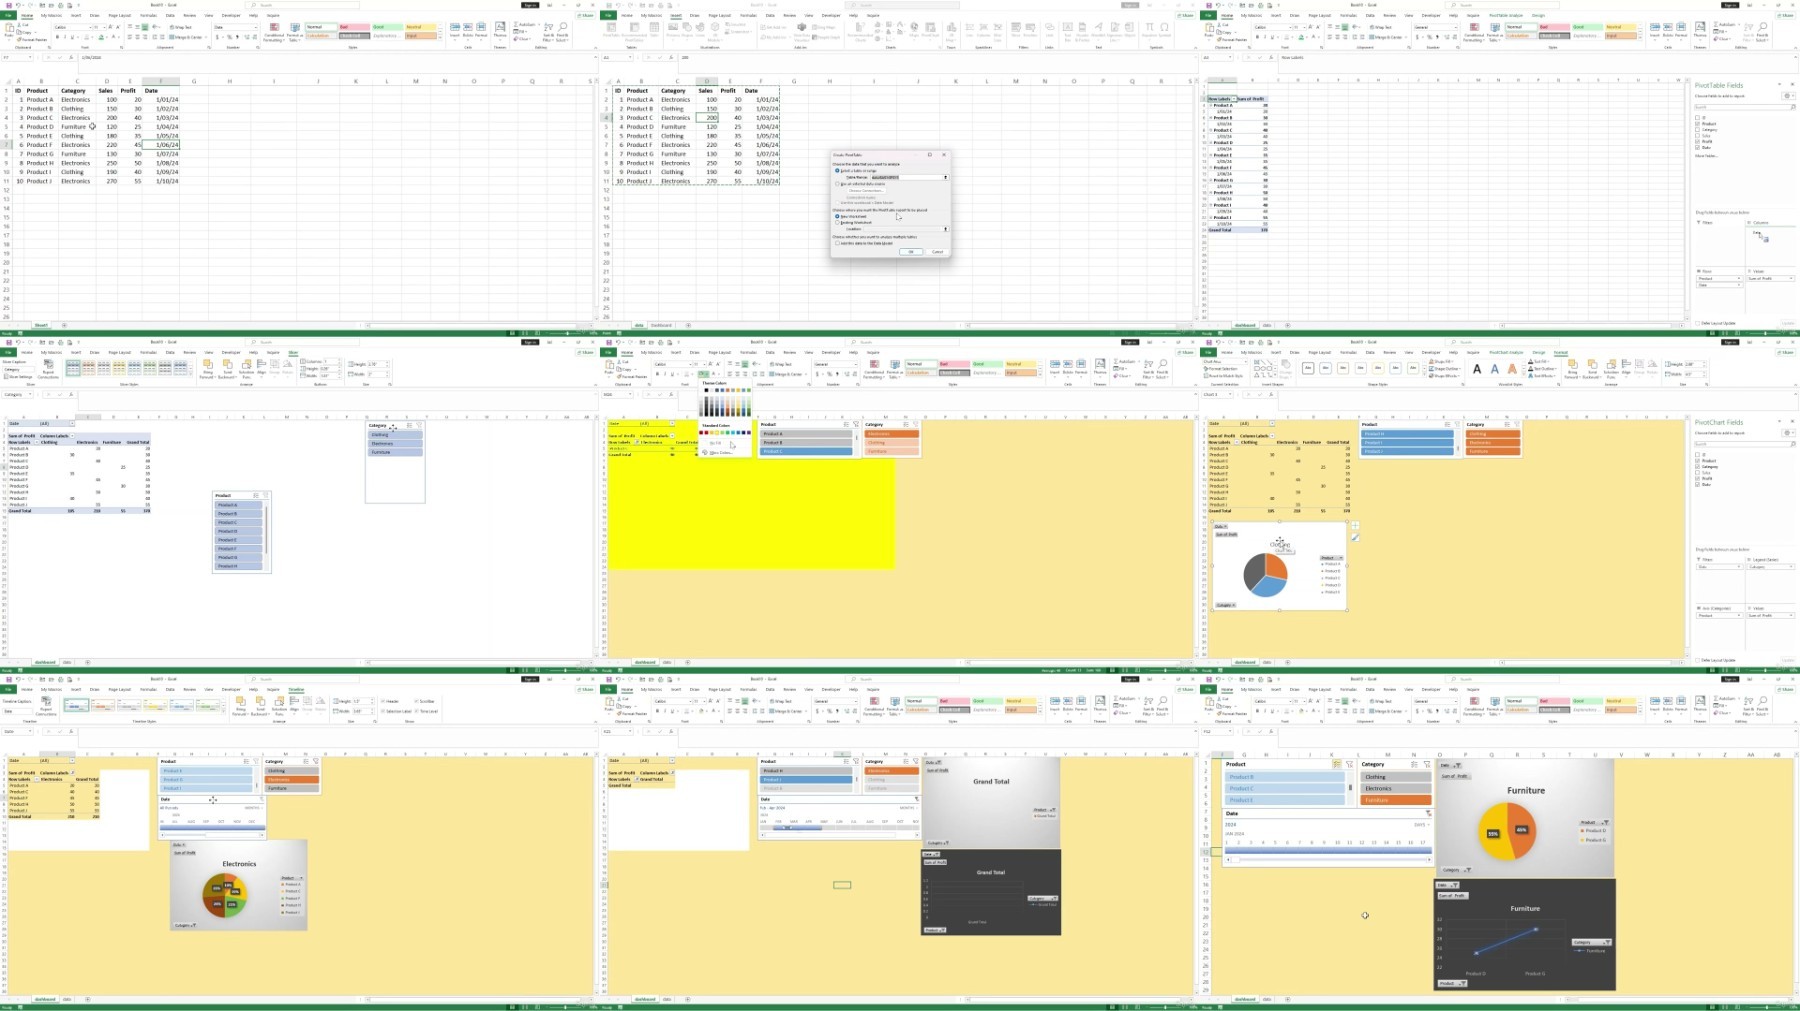This screenshot has height=1011, width=1800.
Task: Click the range picker icon beside Location field
Action: (x=945, y=229)
